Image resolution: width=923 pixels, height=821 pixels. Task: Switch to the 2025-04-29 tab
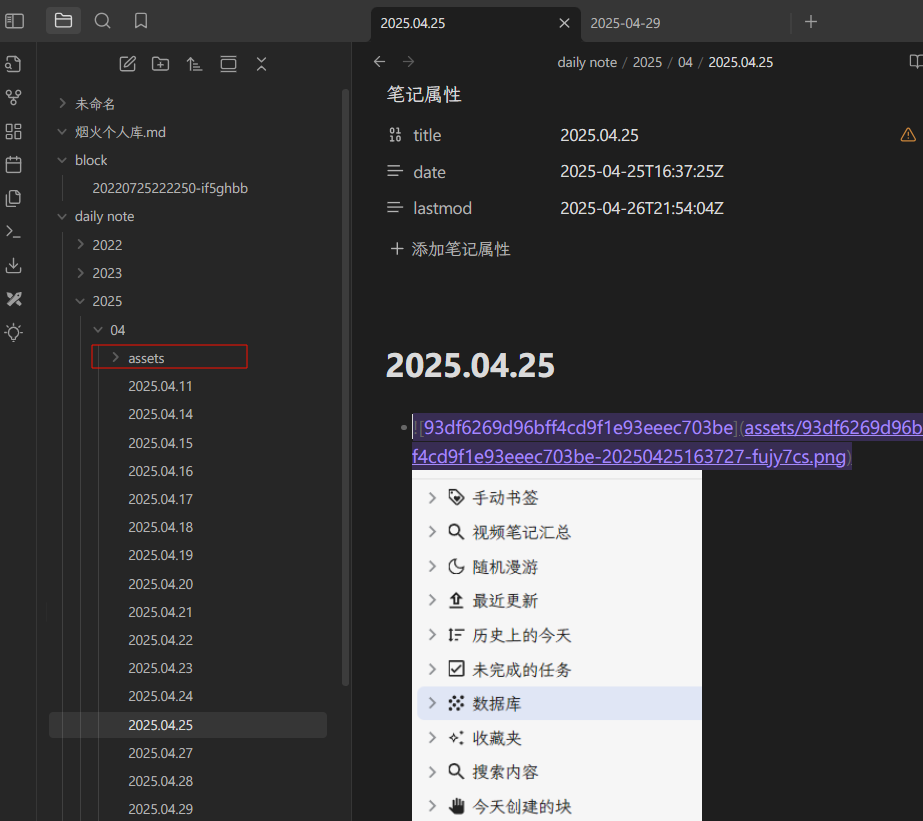[625, 23]
